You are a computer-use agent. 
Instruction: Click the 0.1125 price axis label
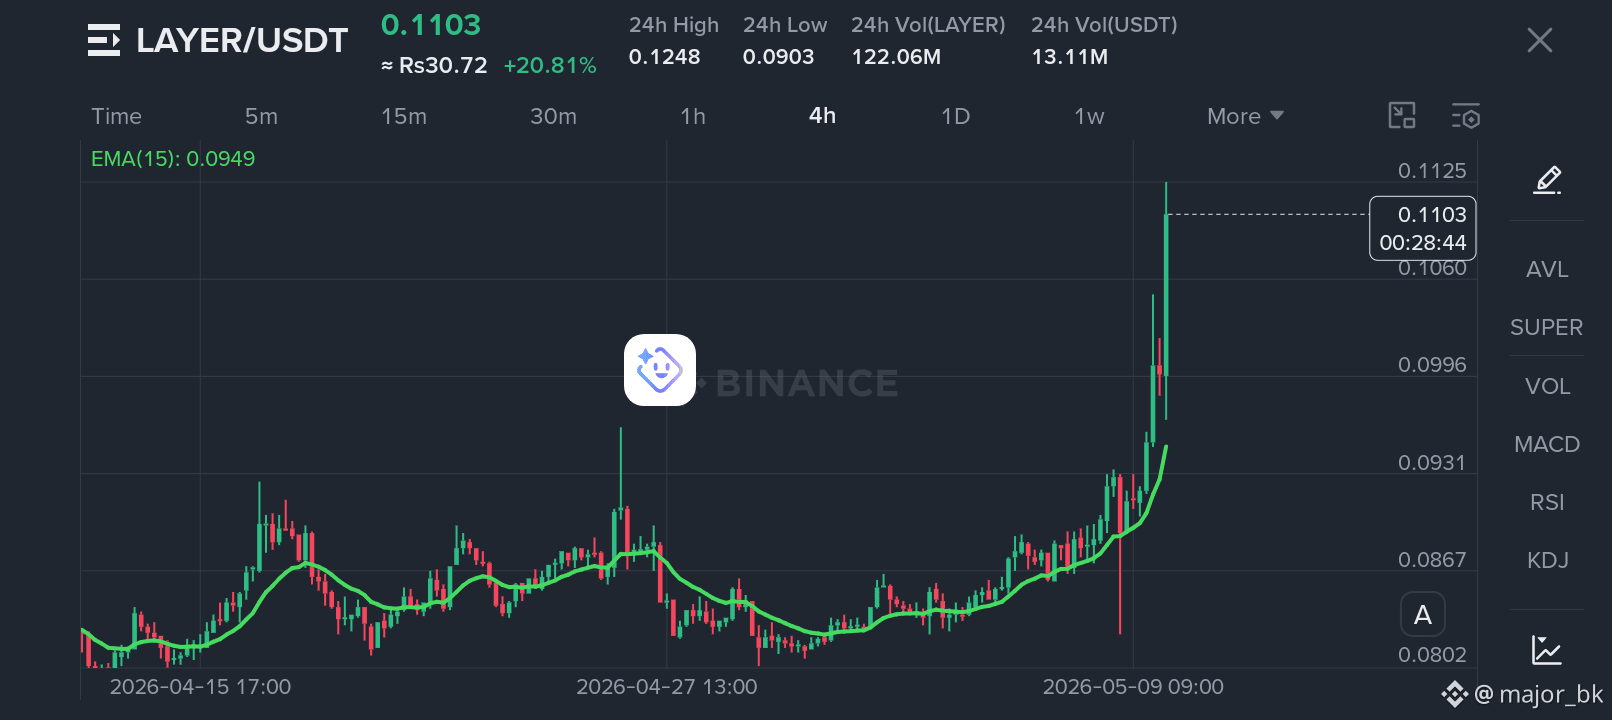[1432, 171]
